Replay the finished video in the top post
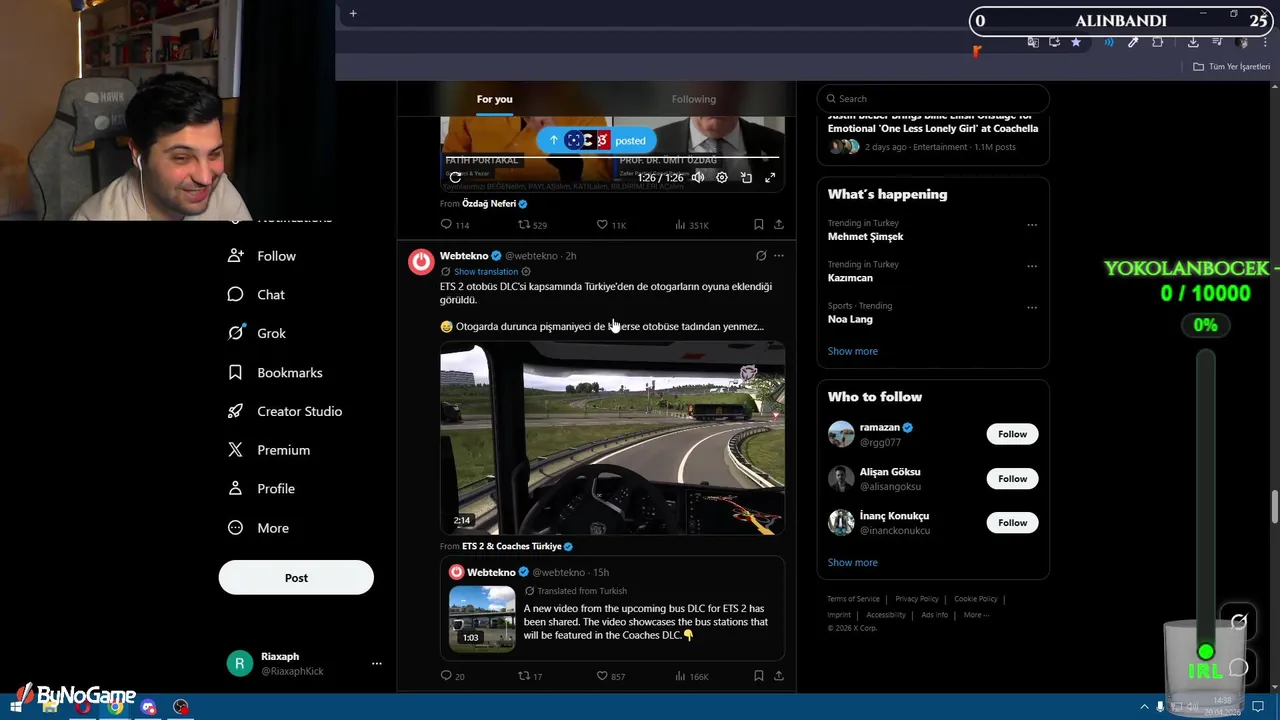The height and width of the screenshot is (720, 1280). click(455, 177)
